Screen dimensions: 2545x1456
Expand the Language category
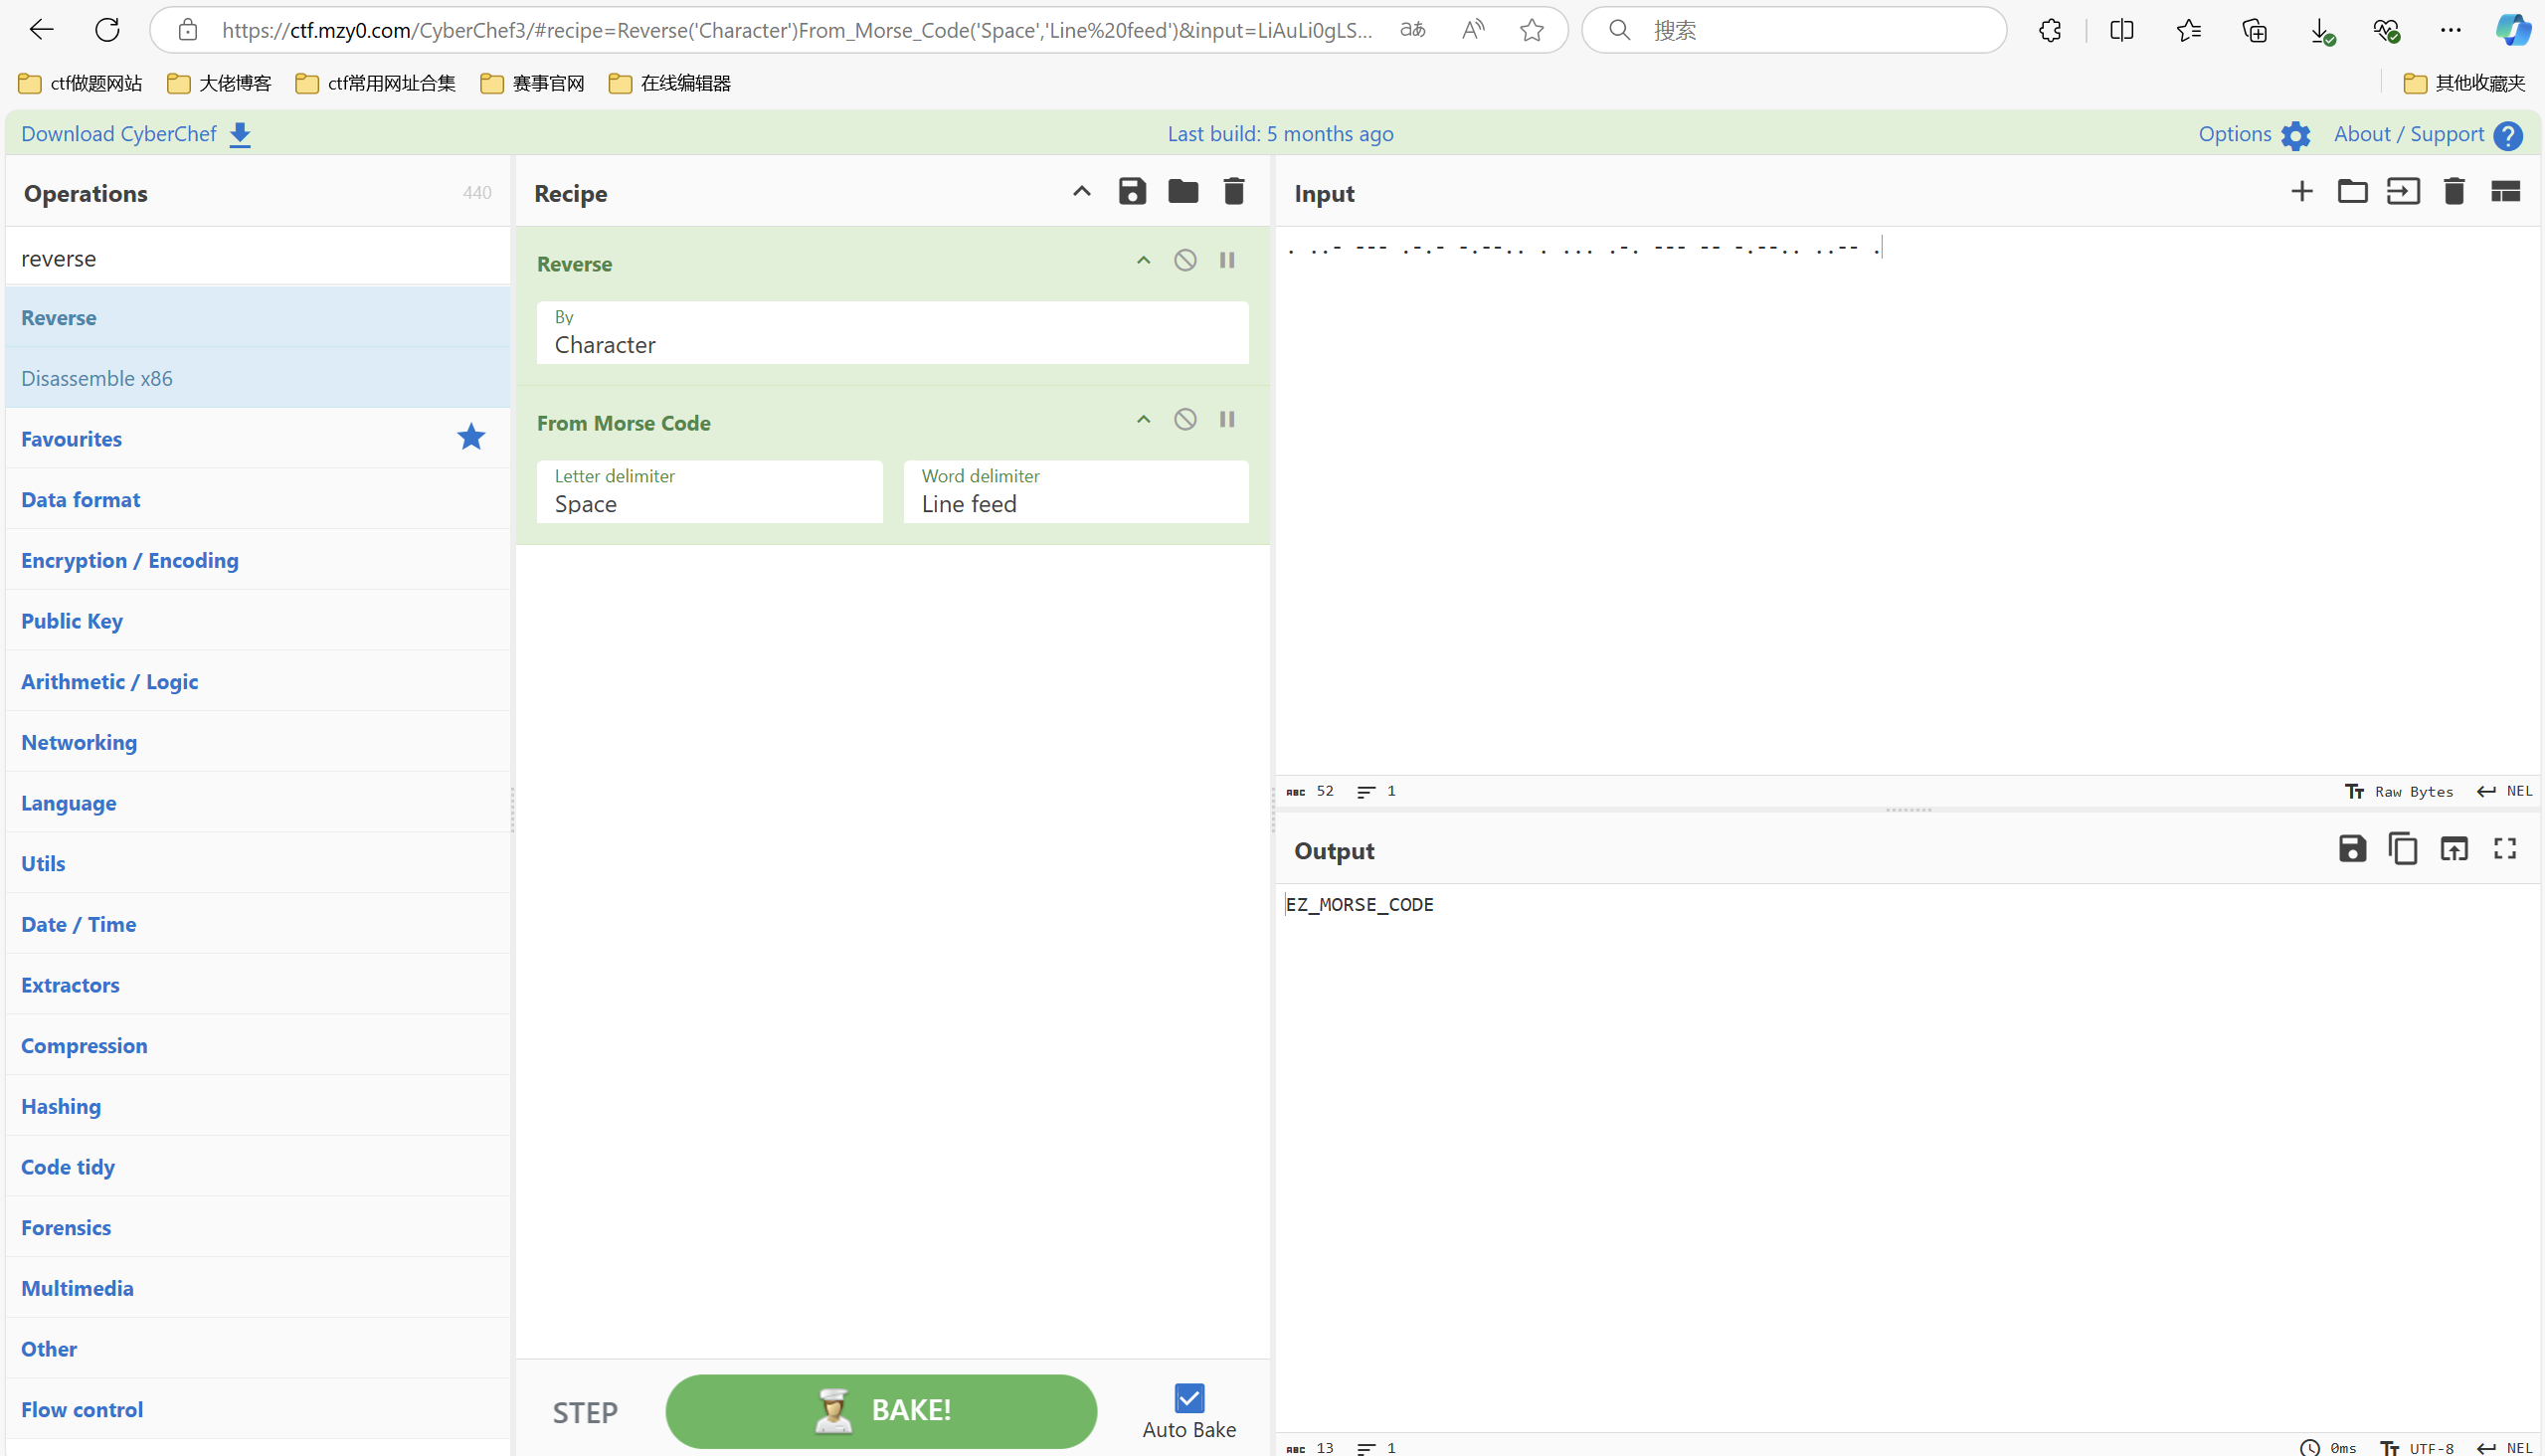[258, 803]
